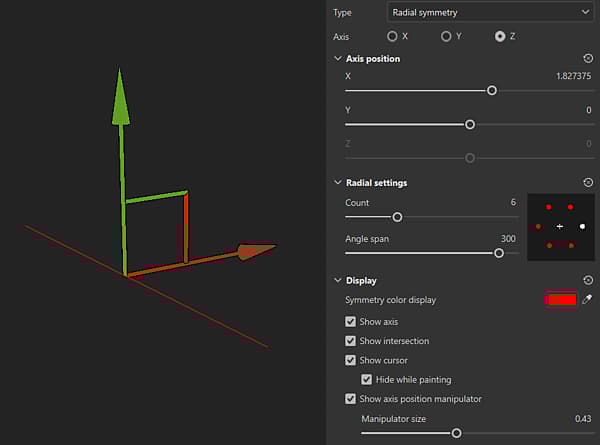
Task: Open the red Symmetry color display swatch
Action: (560, 300)
